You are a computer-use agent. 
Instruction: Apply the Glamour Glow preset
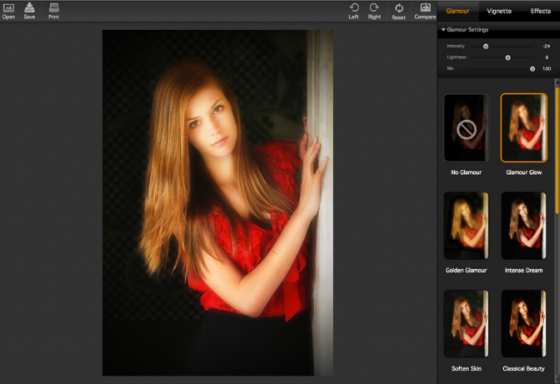pyautogui.click(x=524, y=128)
